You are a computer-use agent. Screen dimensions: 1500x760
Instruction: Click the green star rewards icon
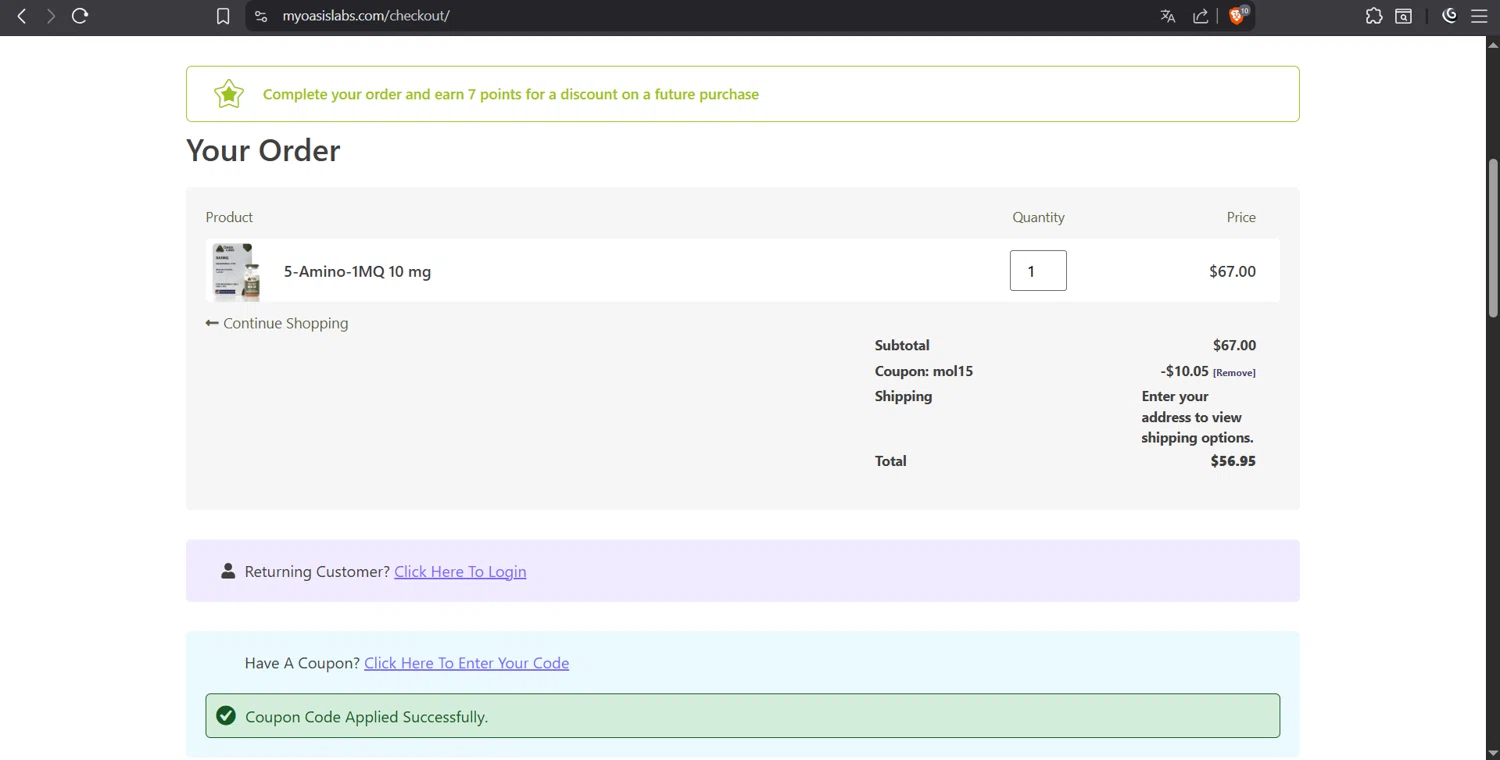tap(229, 94)
